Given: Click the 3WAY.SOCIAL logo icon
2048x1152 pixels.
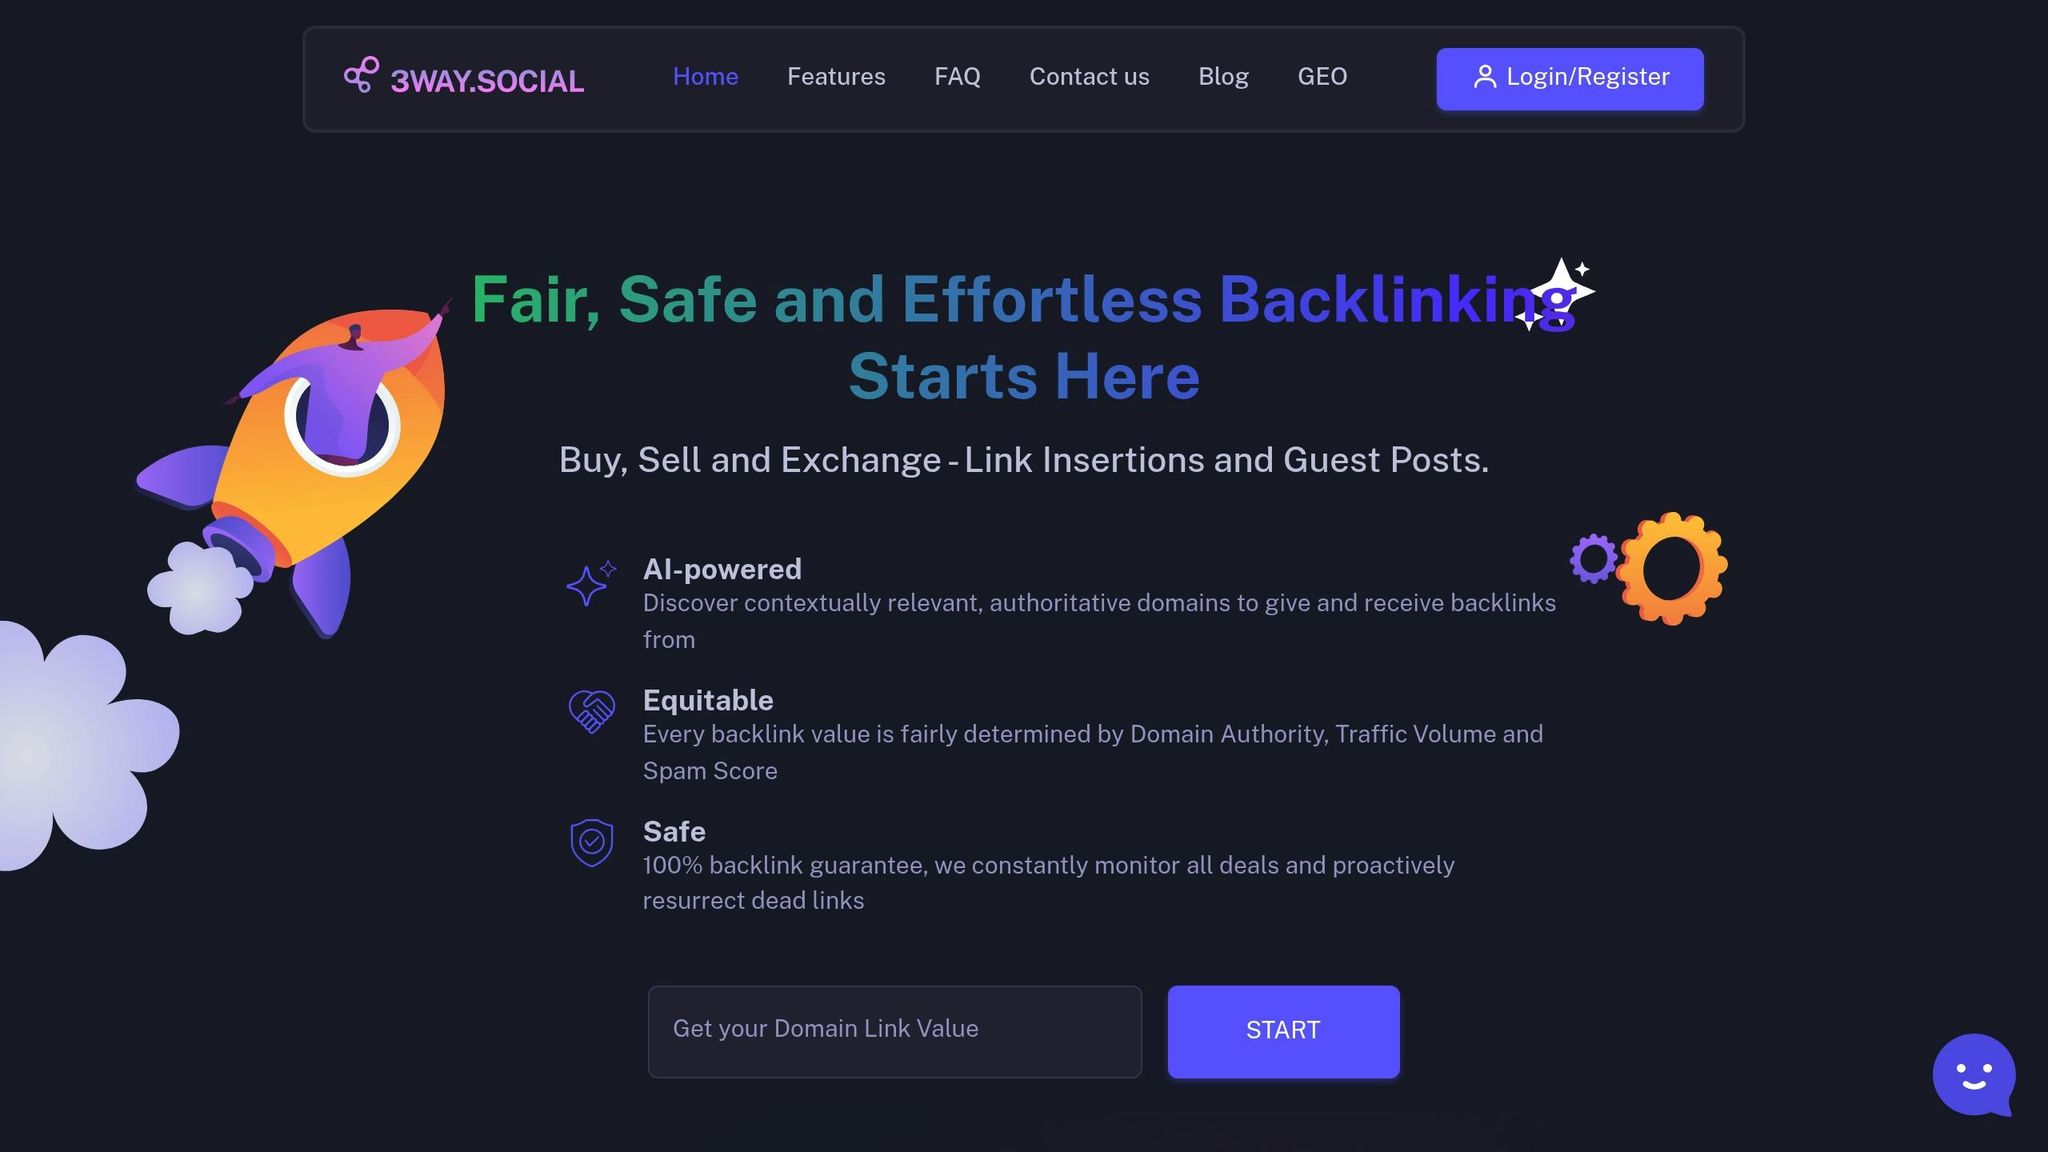Looking at the screenshot, I should 361,75.
